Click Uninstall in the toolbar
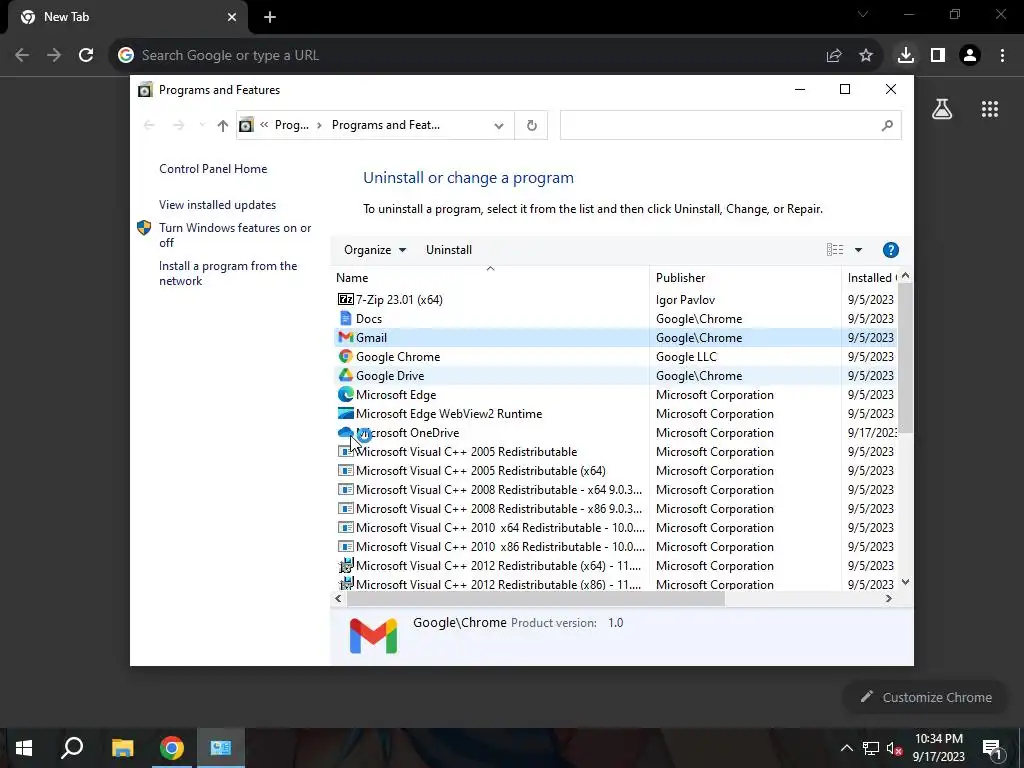Viewport: 1024px width, 768px height. pyautogui.click(x=449, y=250)
